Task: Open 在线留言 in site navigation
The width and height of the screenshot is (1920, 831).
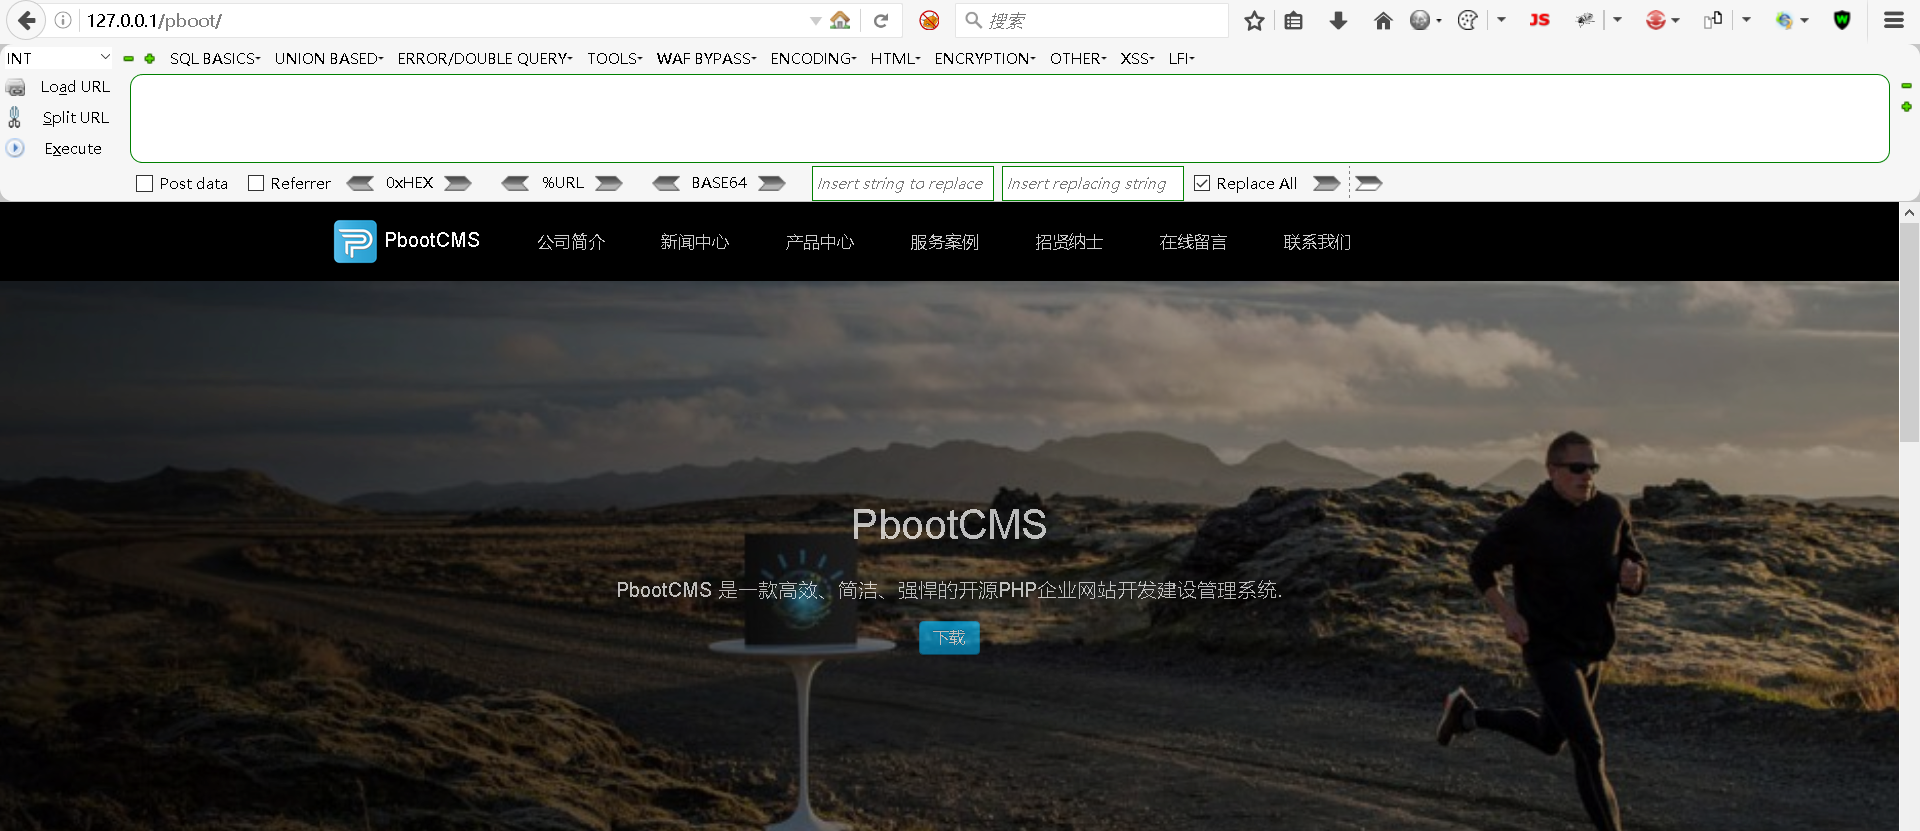Action: point(1193,242)
